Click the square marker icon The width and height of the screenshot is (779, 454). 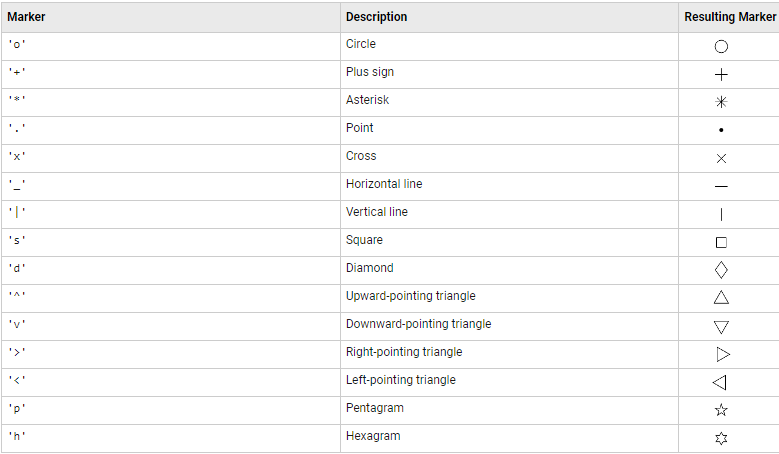[x=721, y=242]
